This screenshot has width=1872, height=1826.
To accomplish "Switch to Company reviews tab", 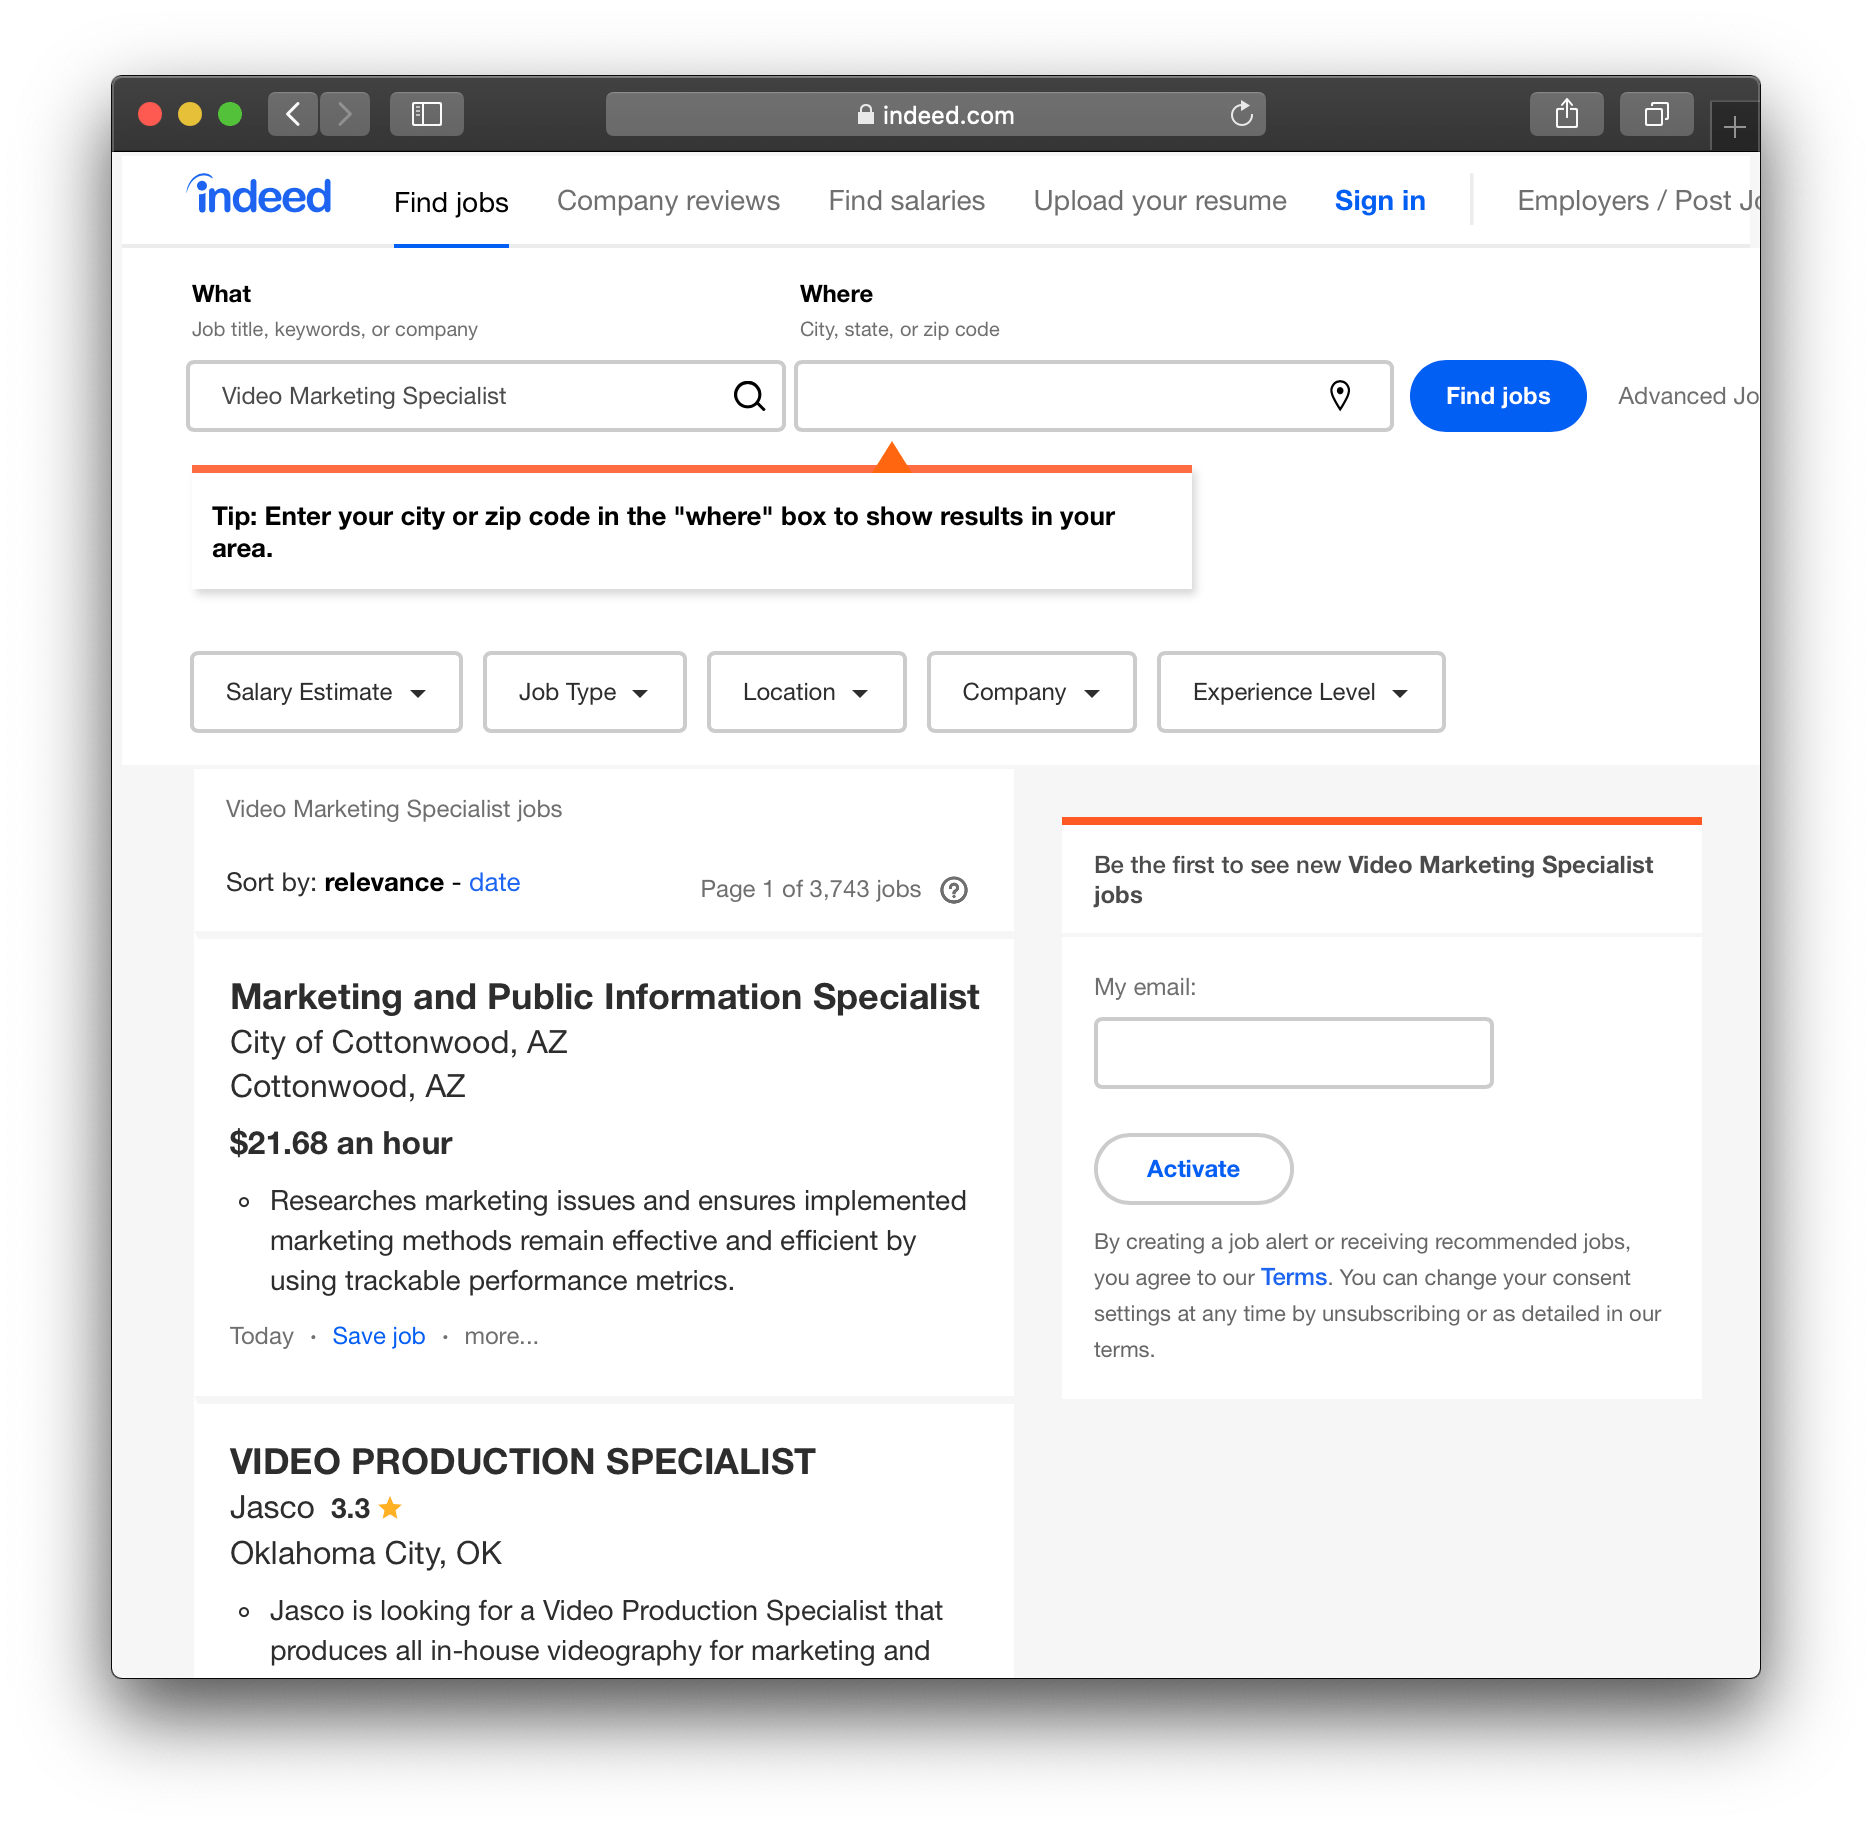I will [x=668, y=201].
